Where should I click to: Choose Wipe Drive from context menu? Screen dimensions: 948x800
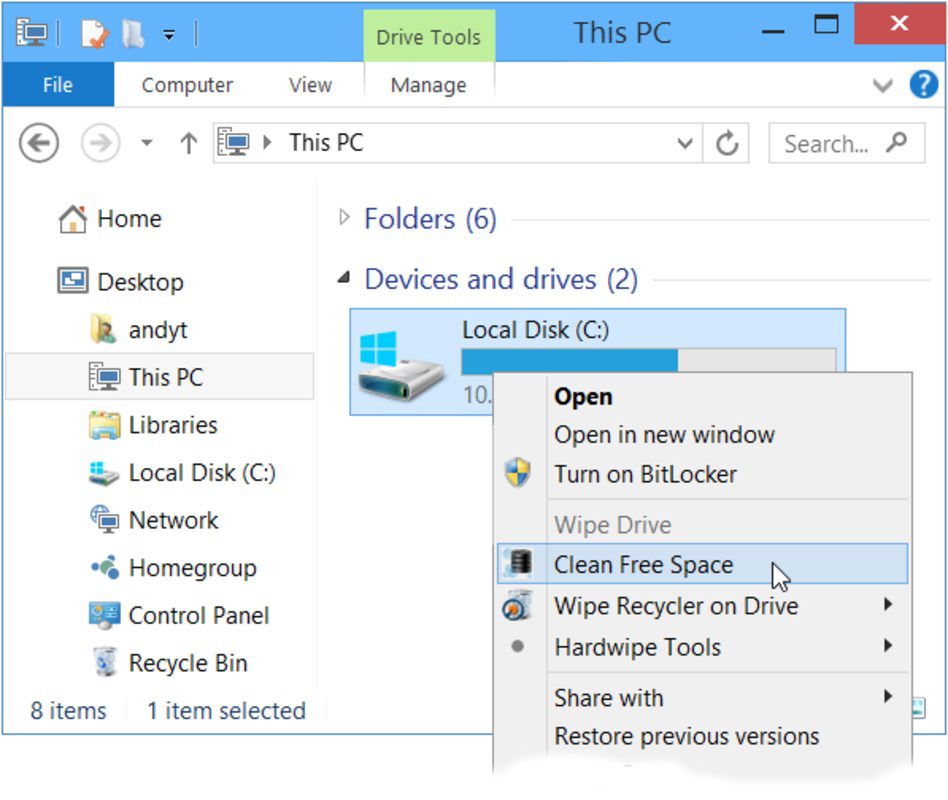click(612, 525)
